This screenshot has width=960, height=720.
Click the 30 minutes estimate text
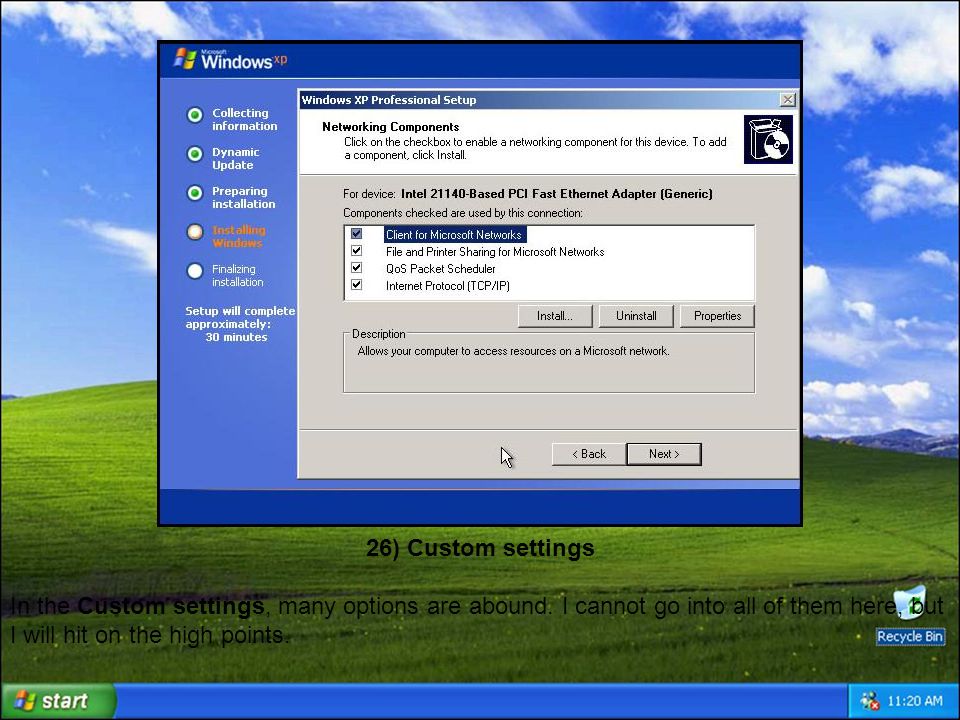point(236,337)
